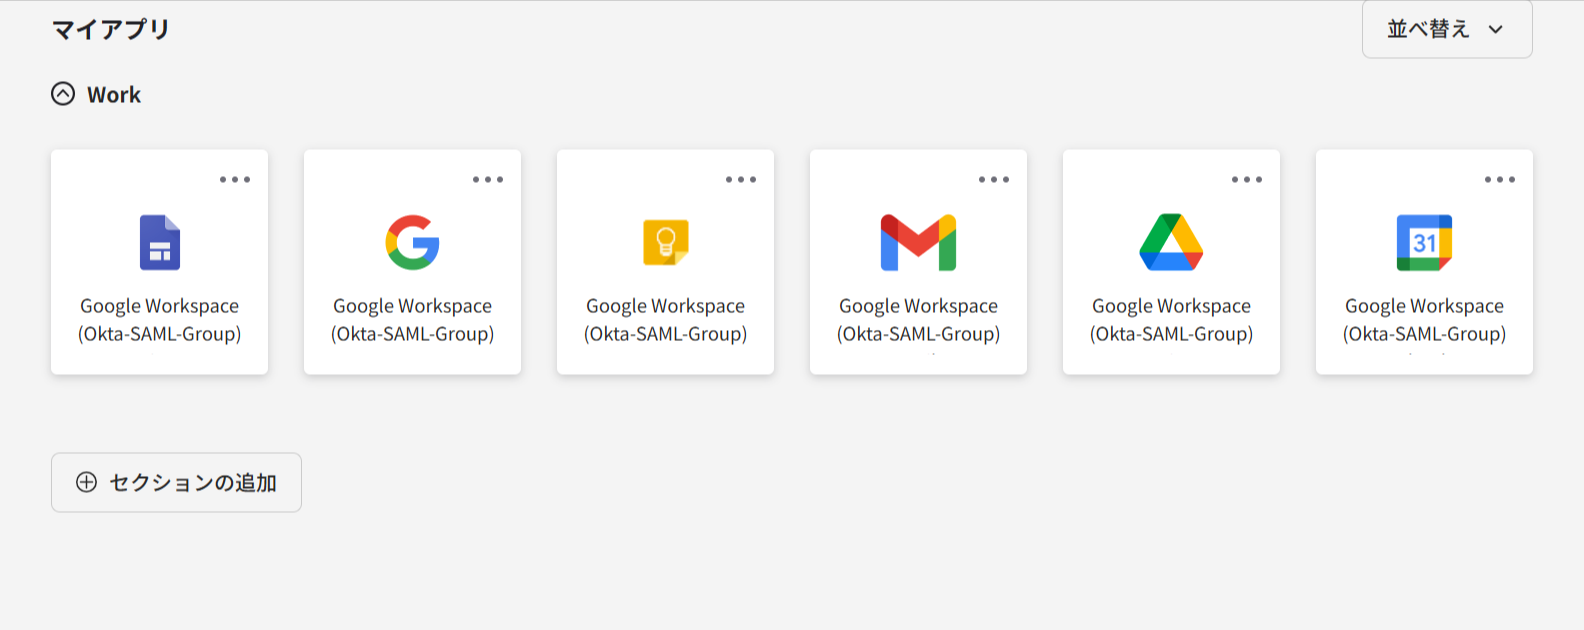Screen dimensions: 1584x630
Task: Open three-dot menu on Gmail card
Action: tap(994, 180)
